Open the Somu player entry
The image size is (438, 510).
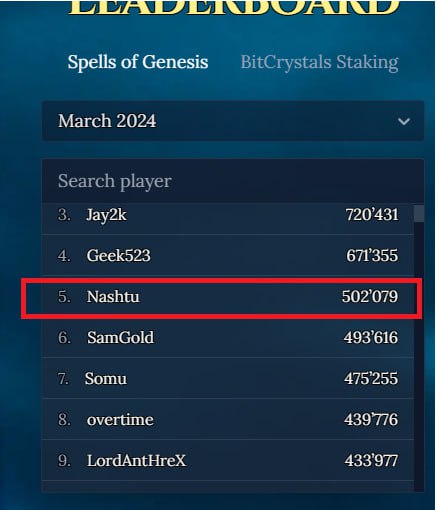(228, 378)
